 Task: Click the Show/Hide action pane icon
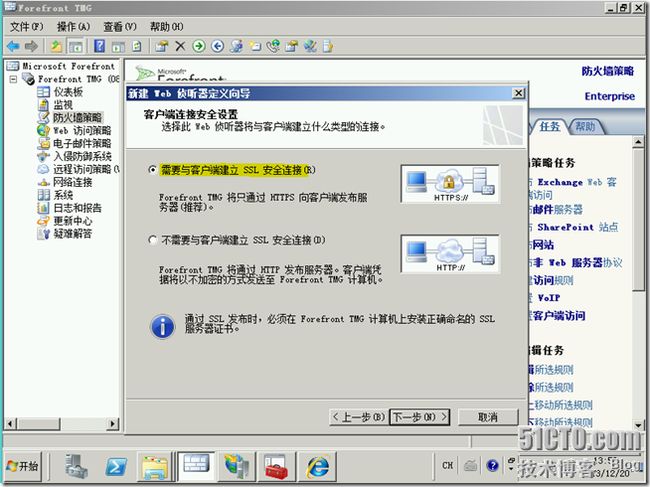118,46
